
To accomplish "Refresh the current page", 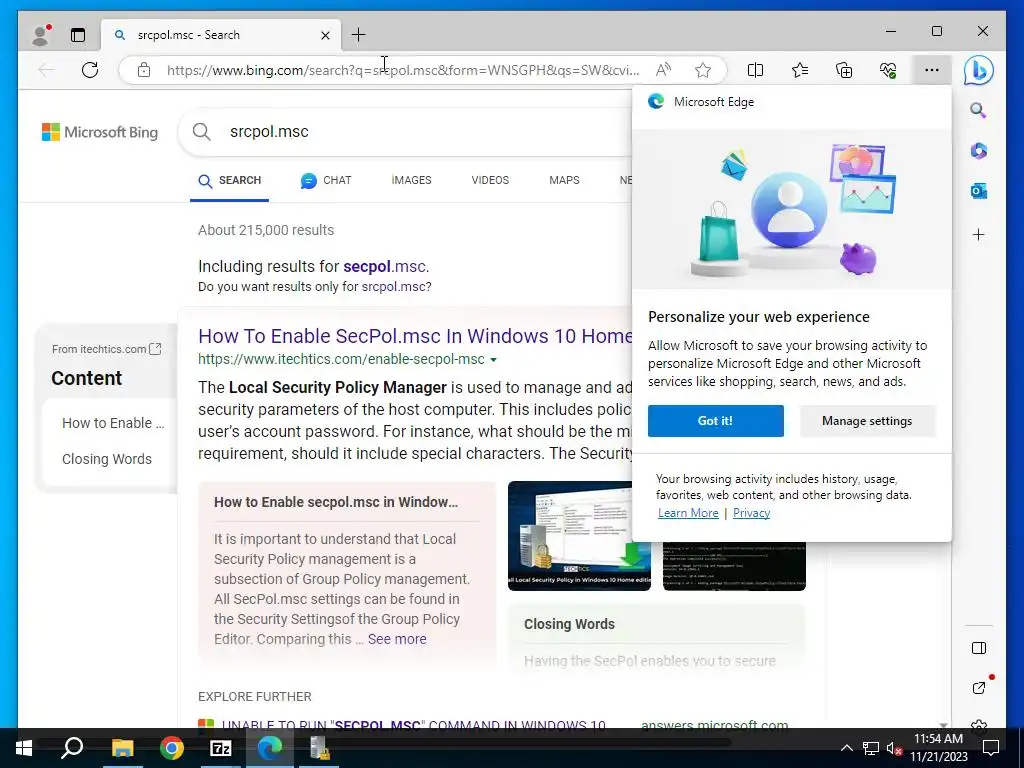I will tap(90, 70).
